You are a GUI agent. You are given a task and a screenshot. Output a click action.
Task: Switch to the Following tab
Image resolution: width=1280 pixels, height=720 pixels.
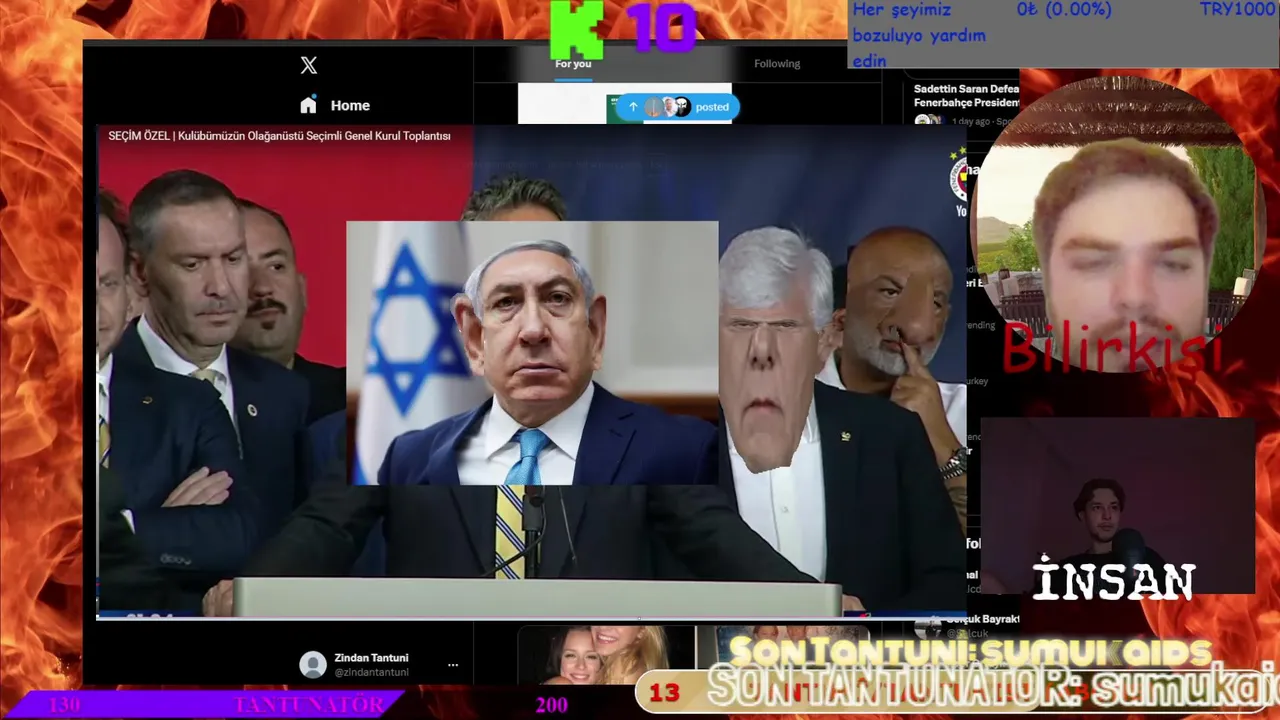coord(777,63)
